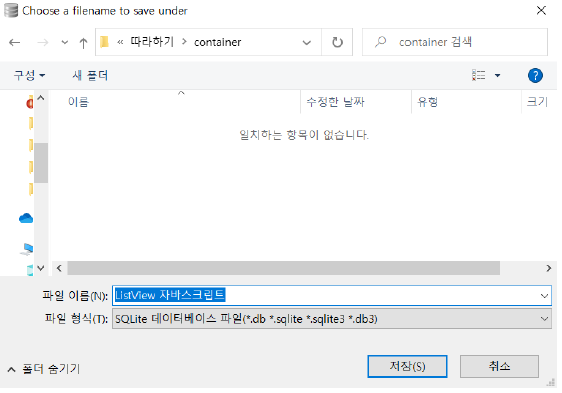The image size is (562, 393).
Task: Refresh the container folder view
Action: [x=337, y=42]
